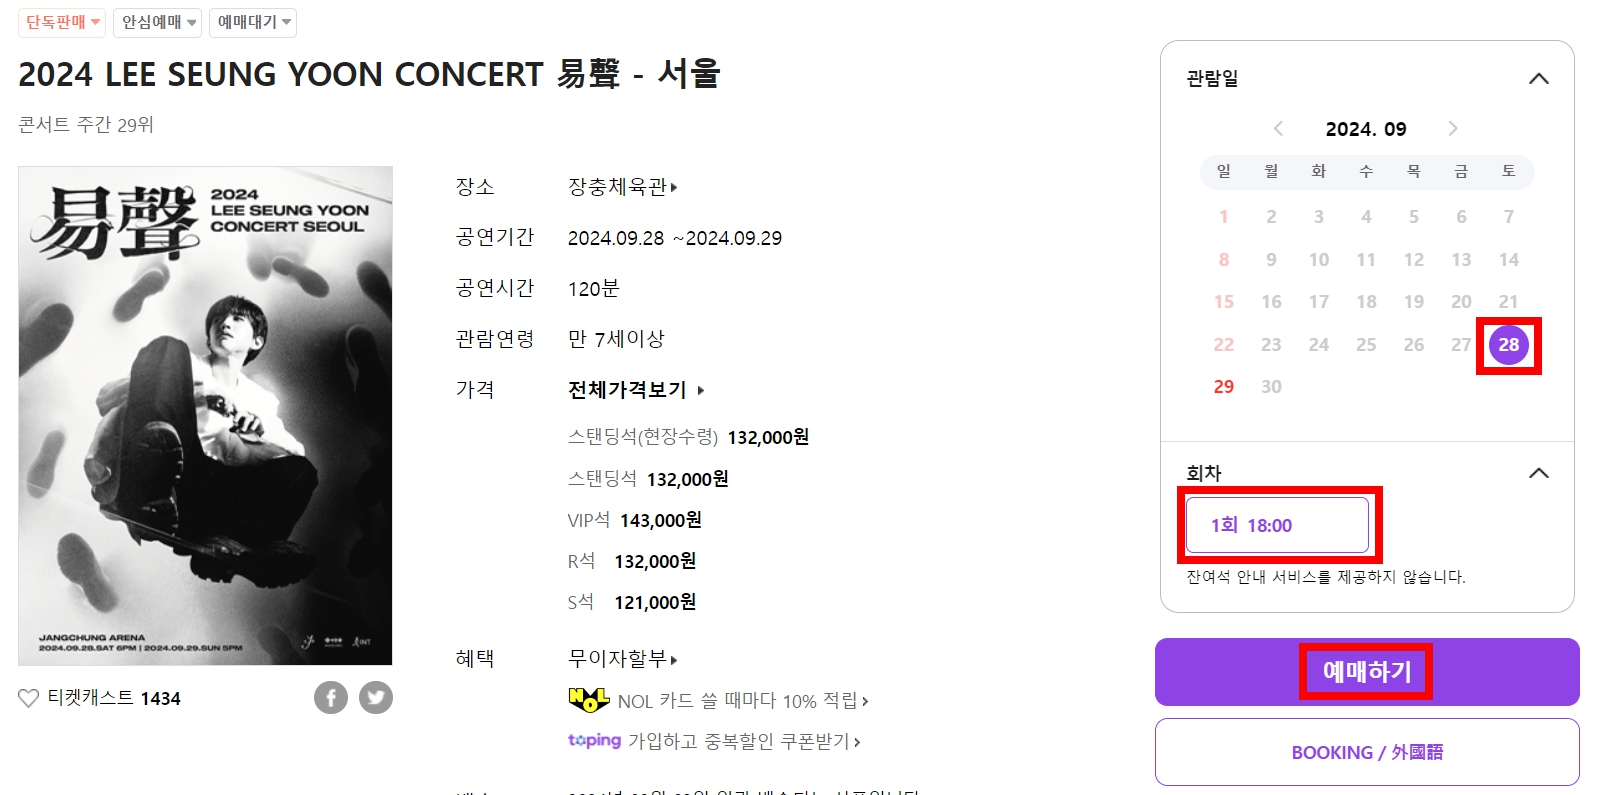
Task: Click the toping logo
Action: coord(594,741)
